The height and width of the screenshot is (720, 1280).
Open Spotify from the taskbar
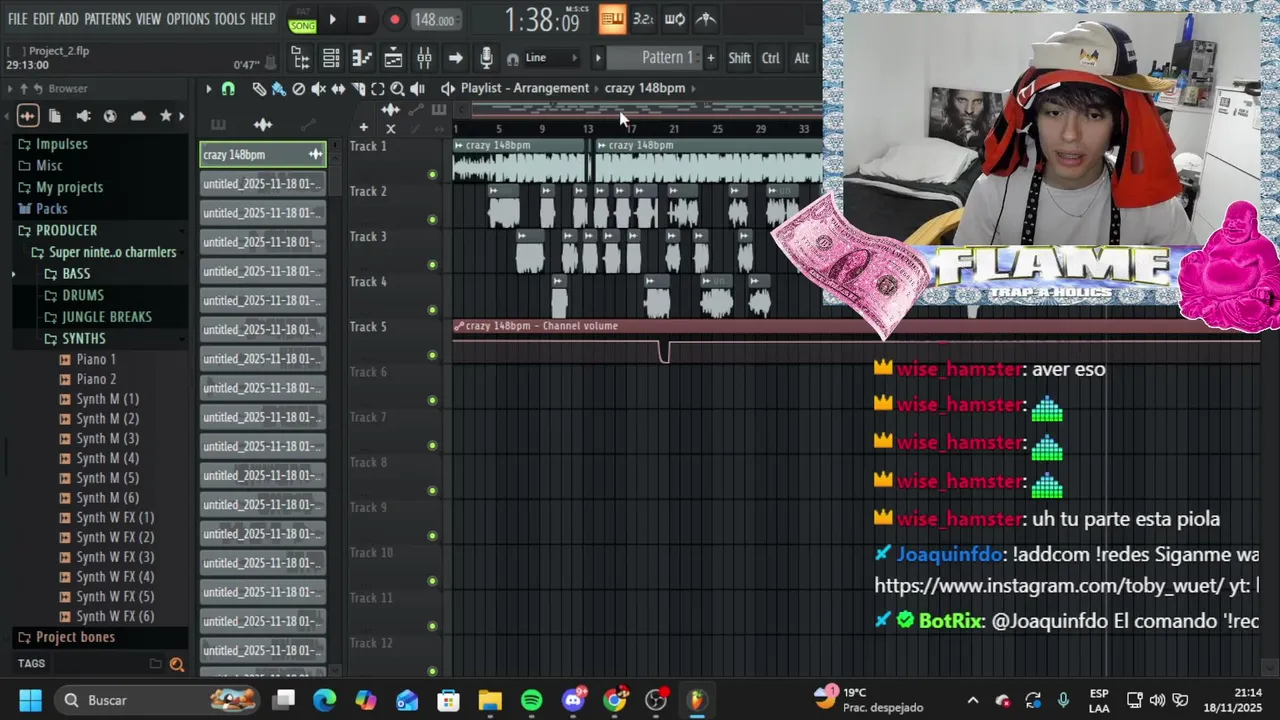click(531, 700)
